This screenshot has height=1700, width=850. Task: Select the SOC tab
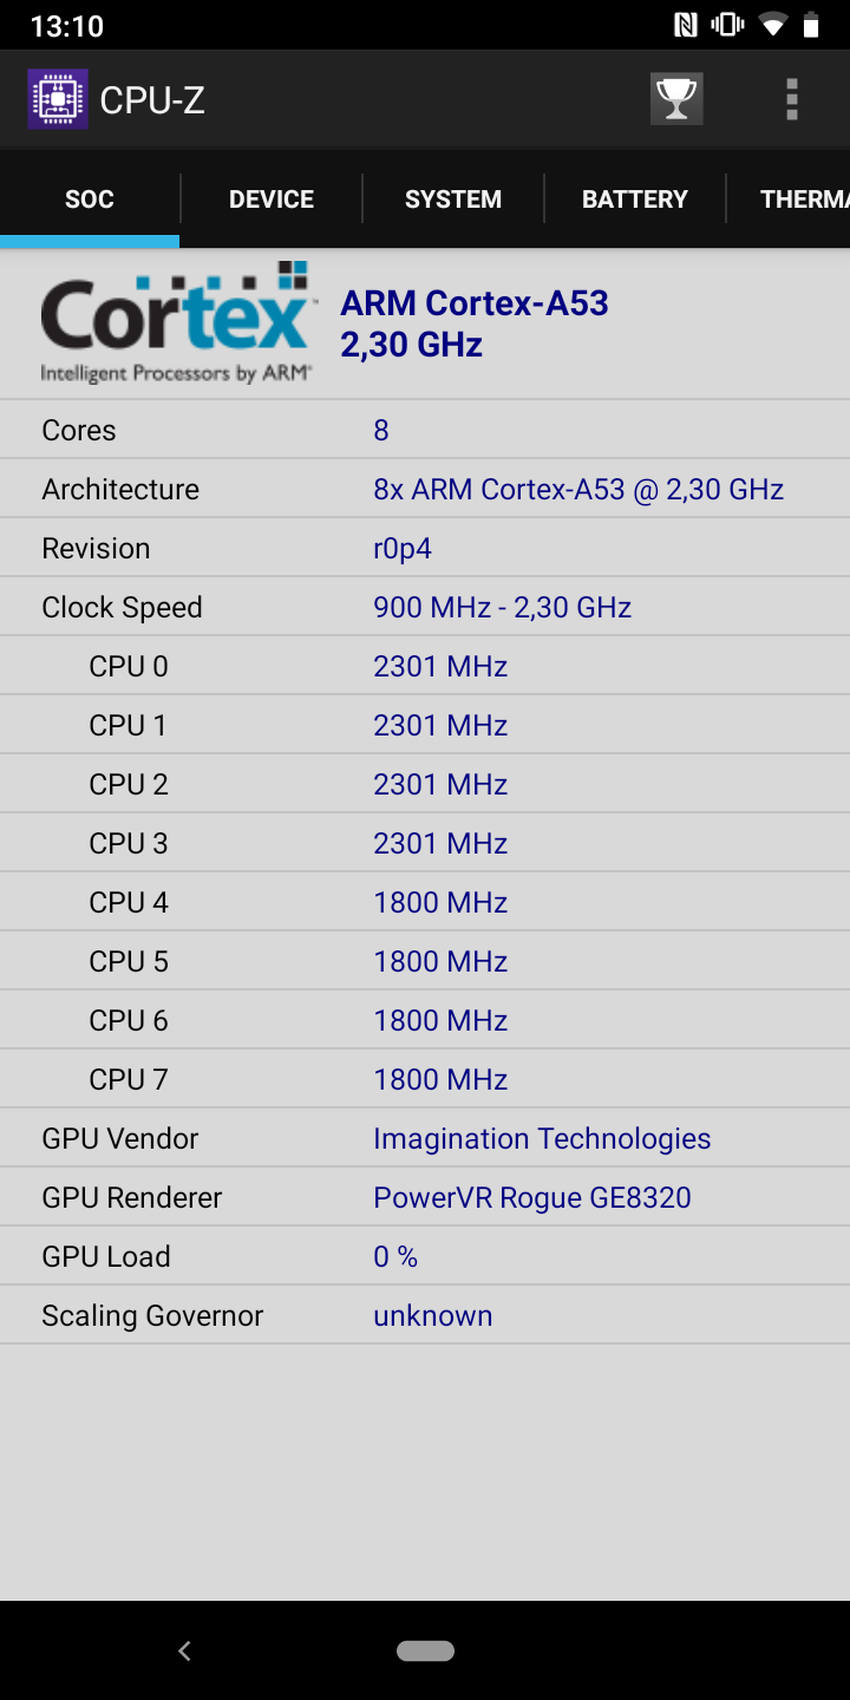(x=89, y=199)
